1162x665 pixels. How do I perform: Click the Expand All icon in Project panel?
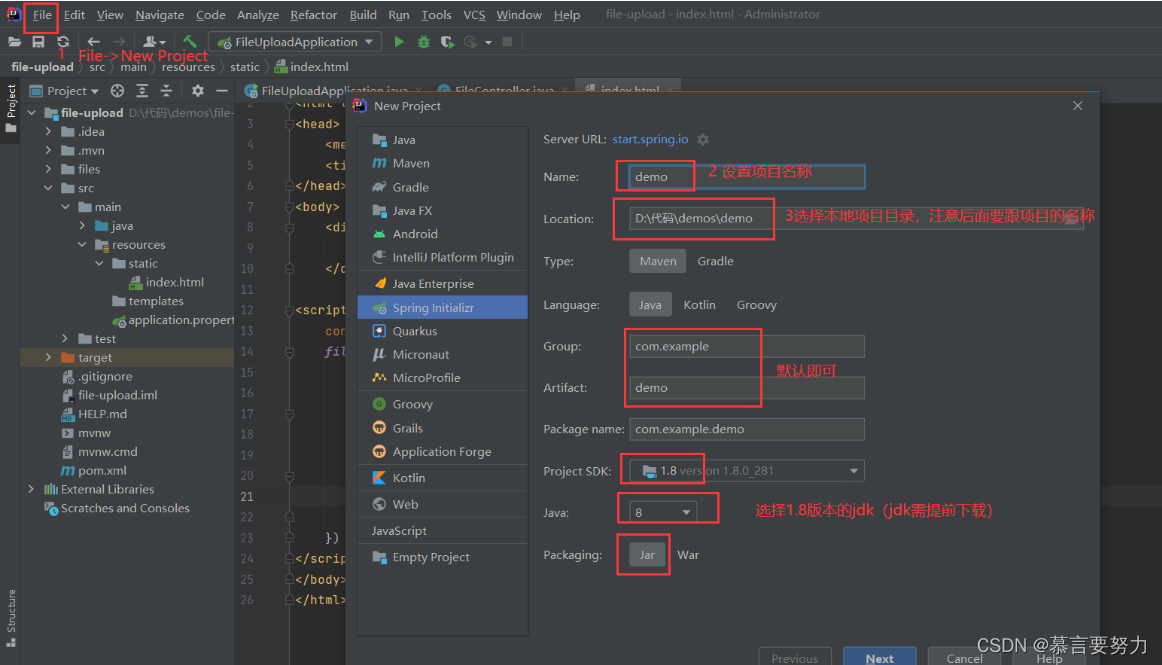click(x=142, y=91)
